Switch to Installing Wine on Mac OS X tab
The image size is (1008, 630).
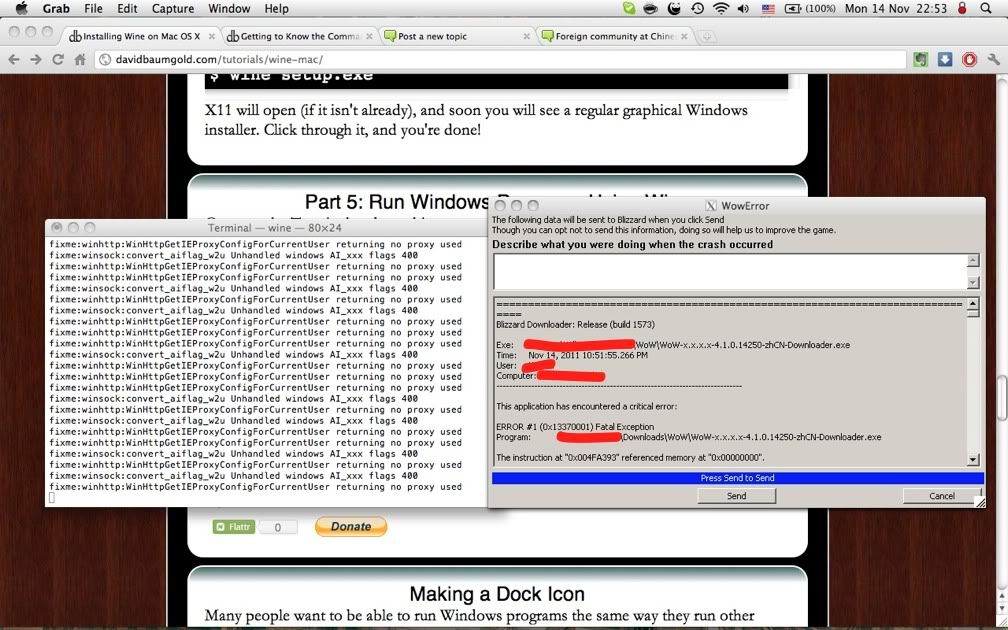pos(141,36)
